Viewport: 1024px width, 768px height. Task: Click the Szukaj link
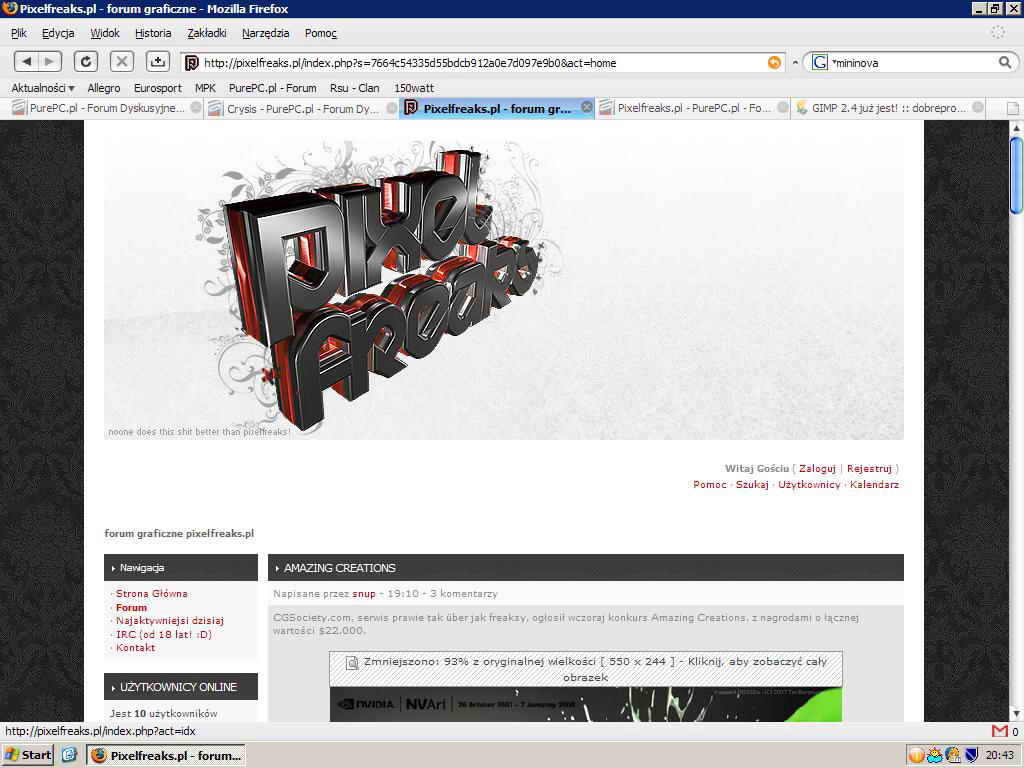coord(752,485)
